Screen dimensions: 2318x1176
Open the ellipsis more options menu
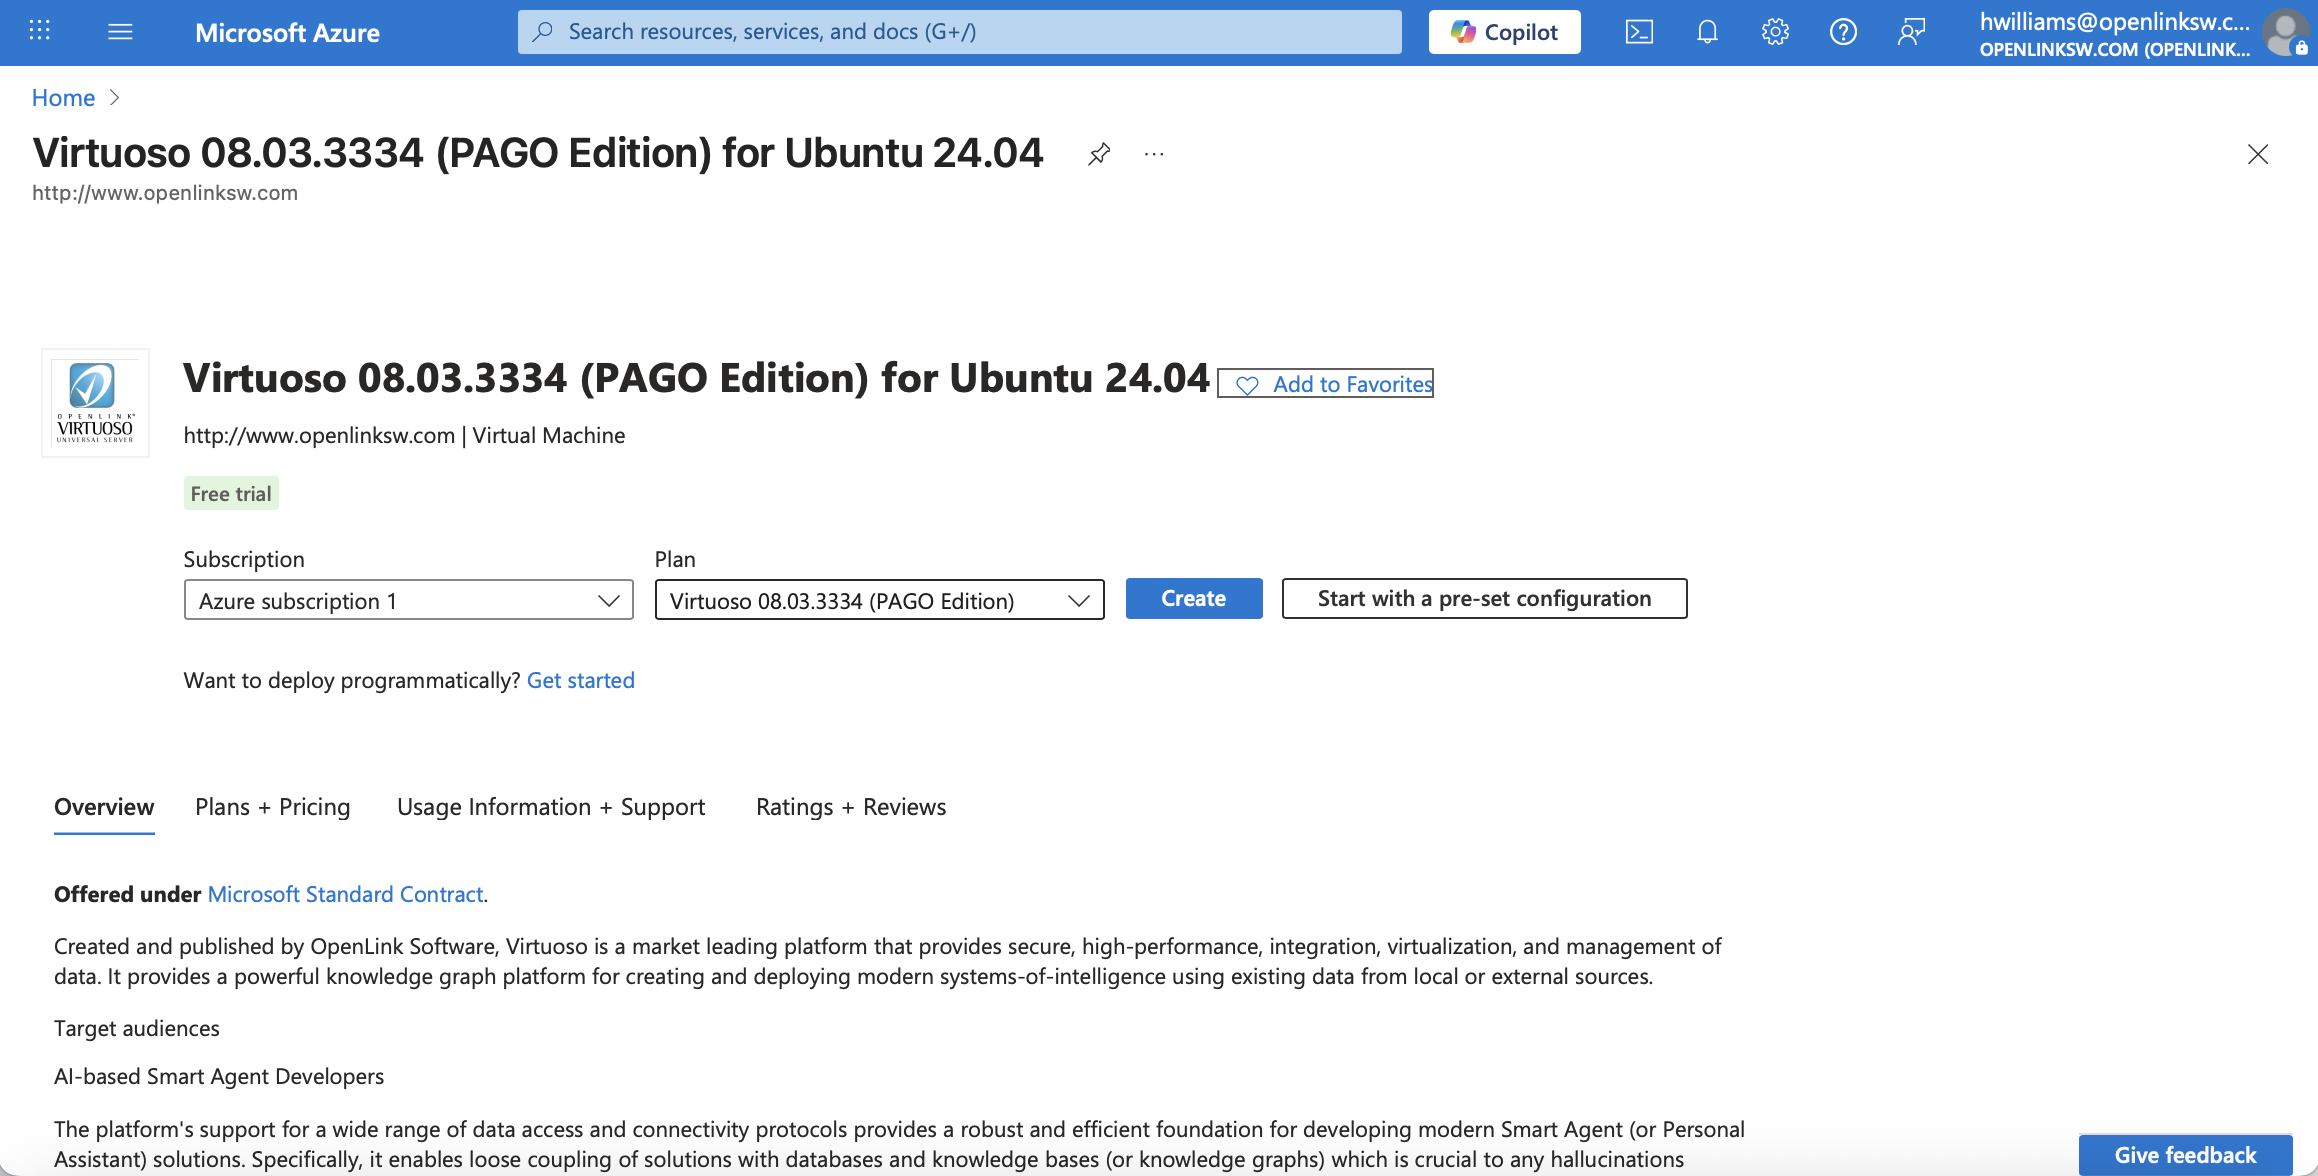coord(1154,154)
